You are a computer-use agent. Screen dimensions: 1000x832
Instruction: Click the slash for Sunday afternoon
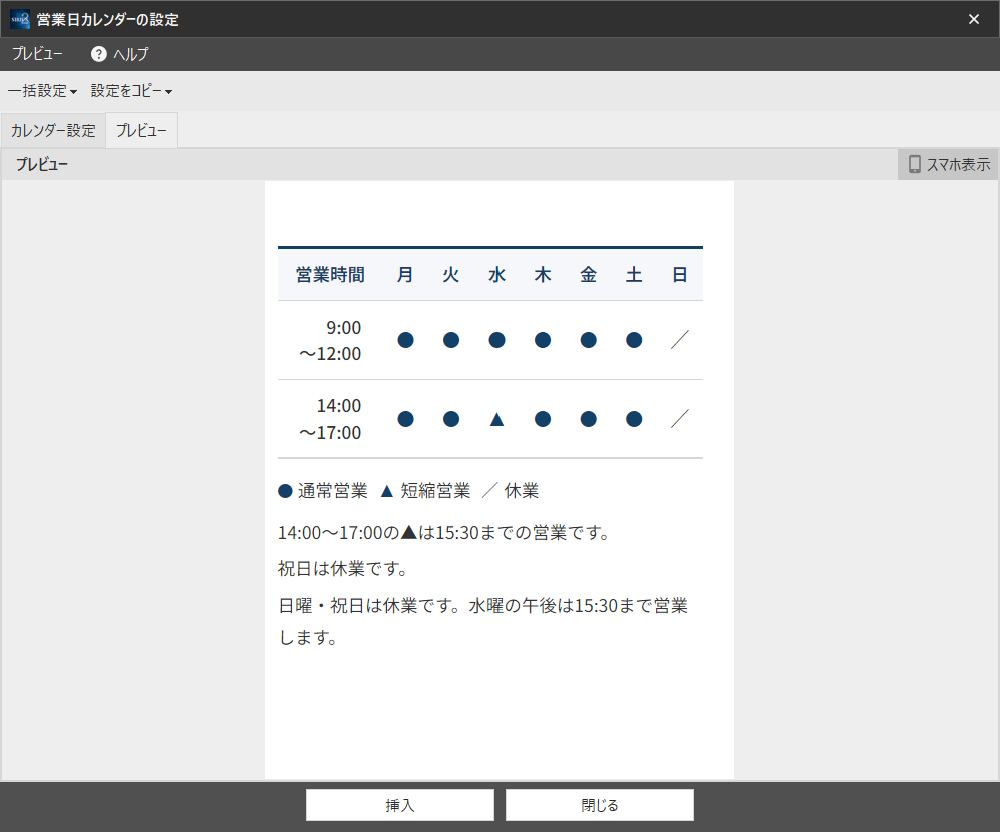(x=680, y=419)
